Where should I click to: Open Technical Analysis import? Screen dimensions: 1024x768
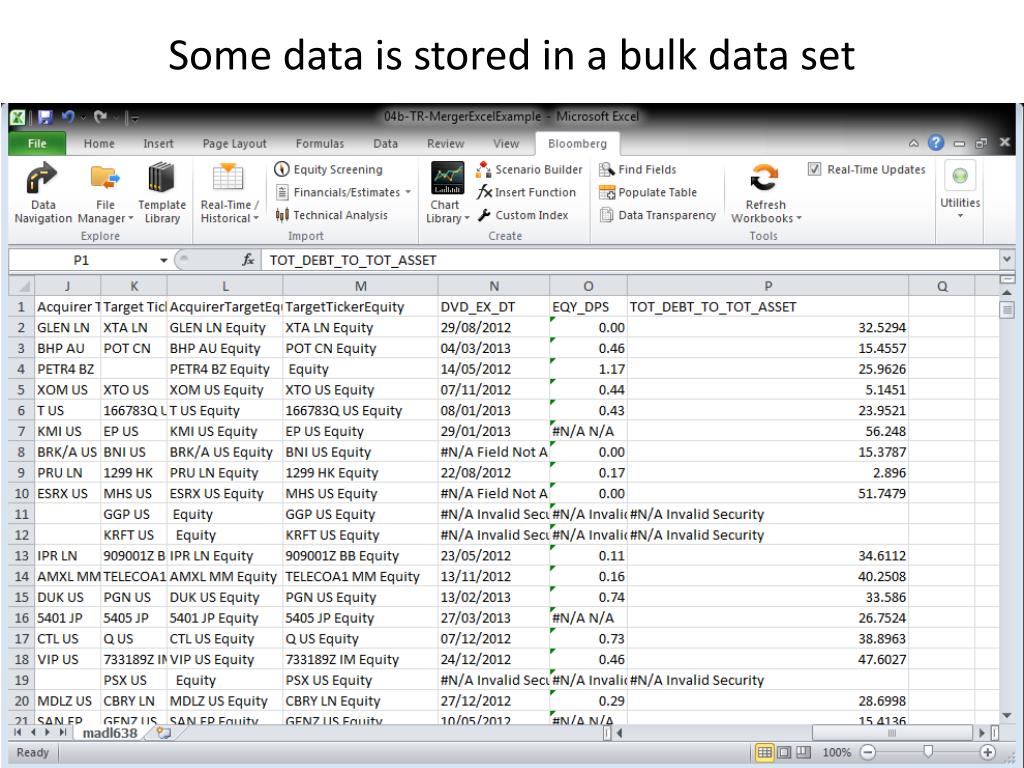[332, 215]
